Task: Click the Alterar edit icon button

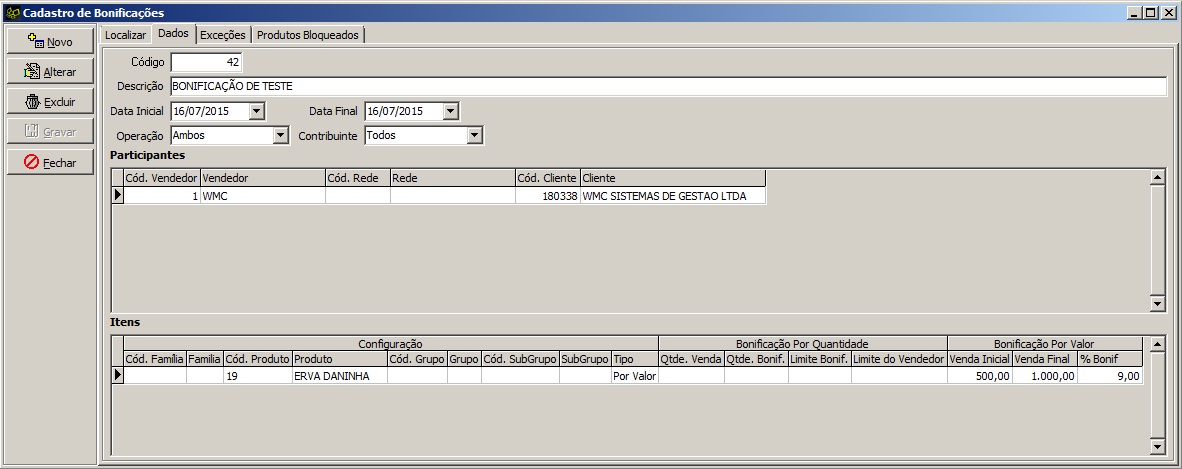Action: click(x=32, y=72)
